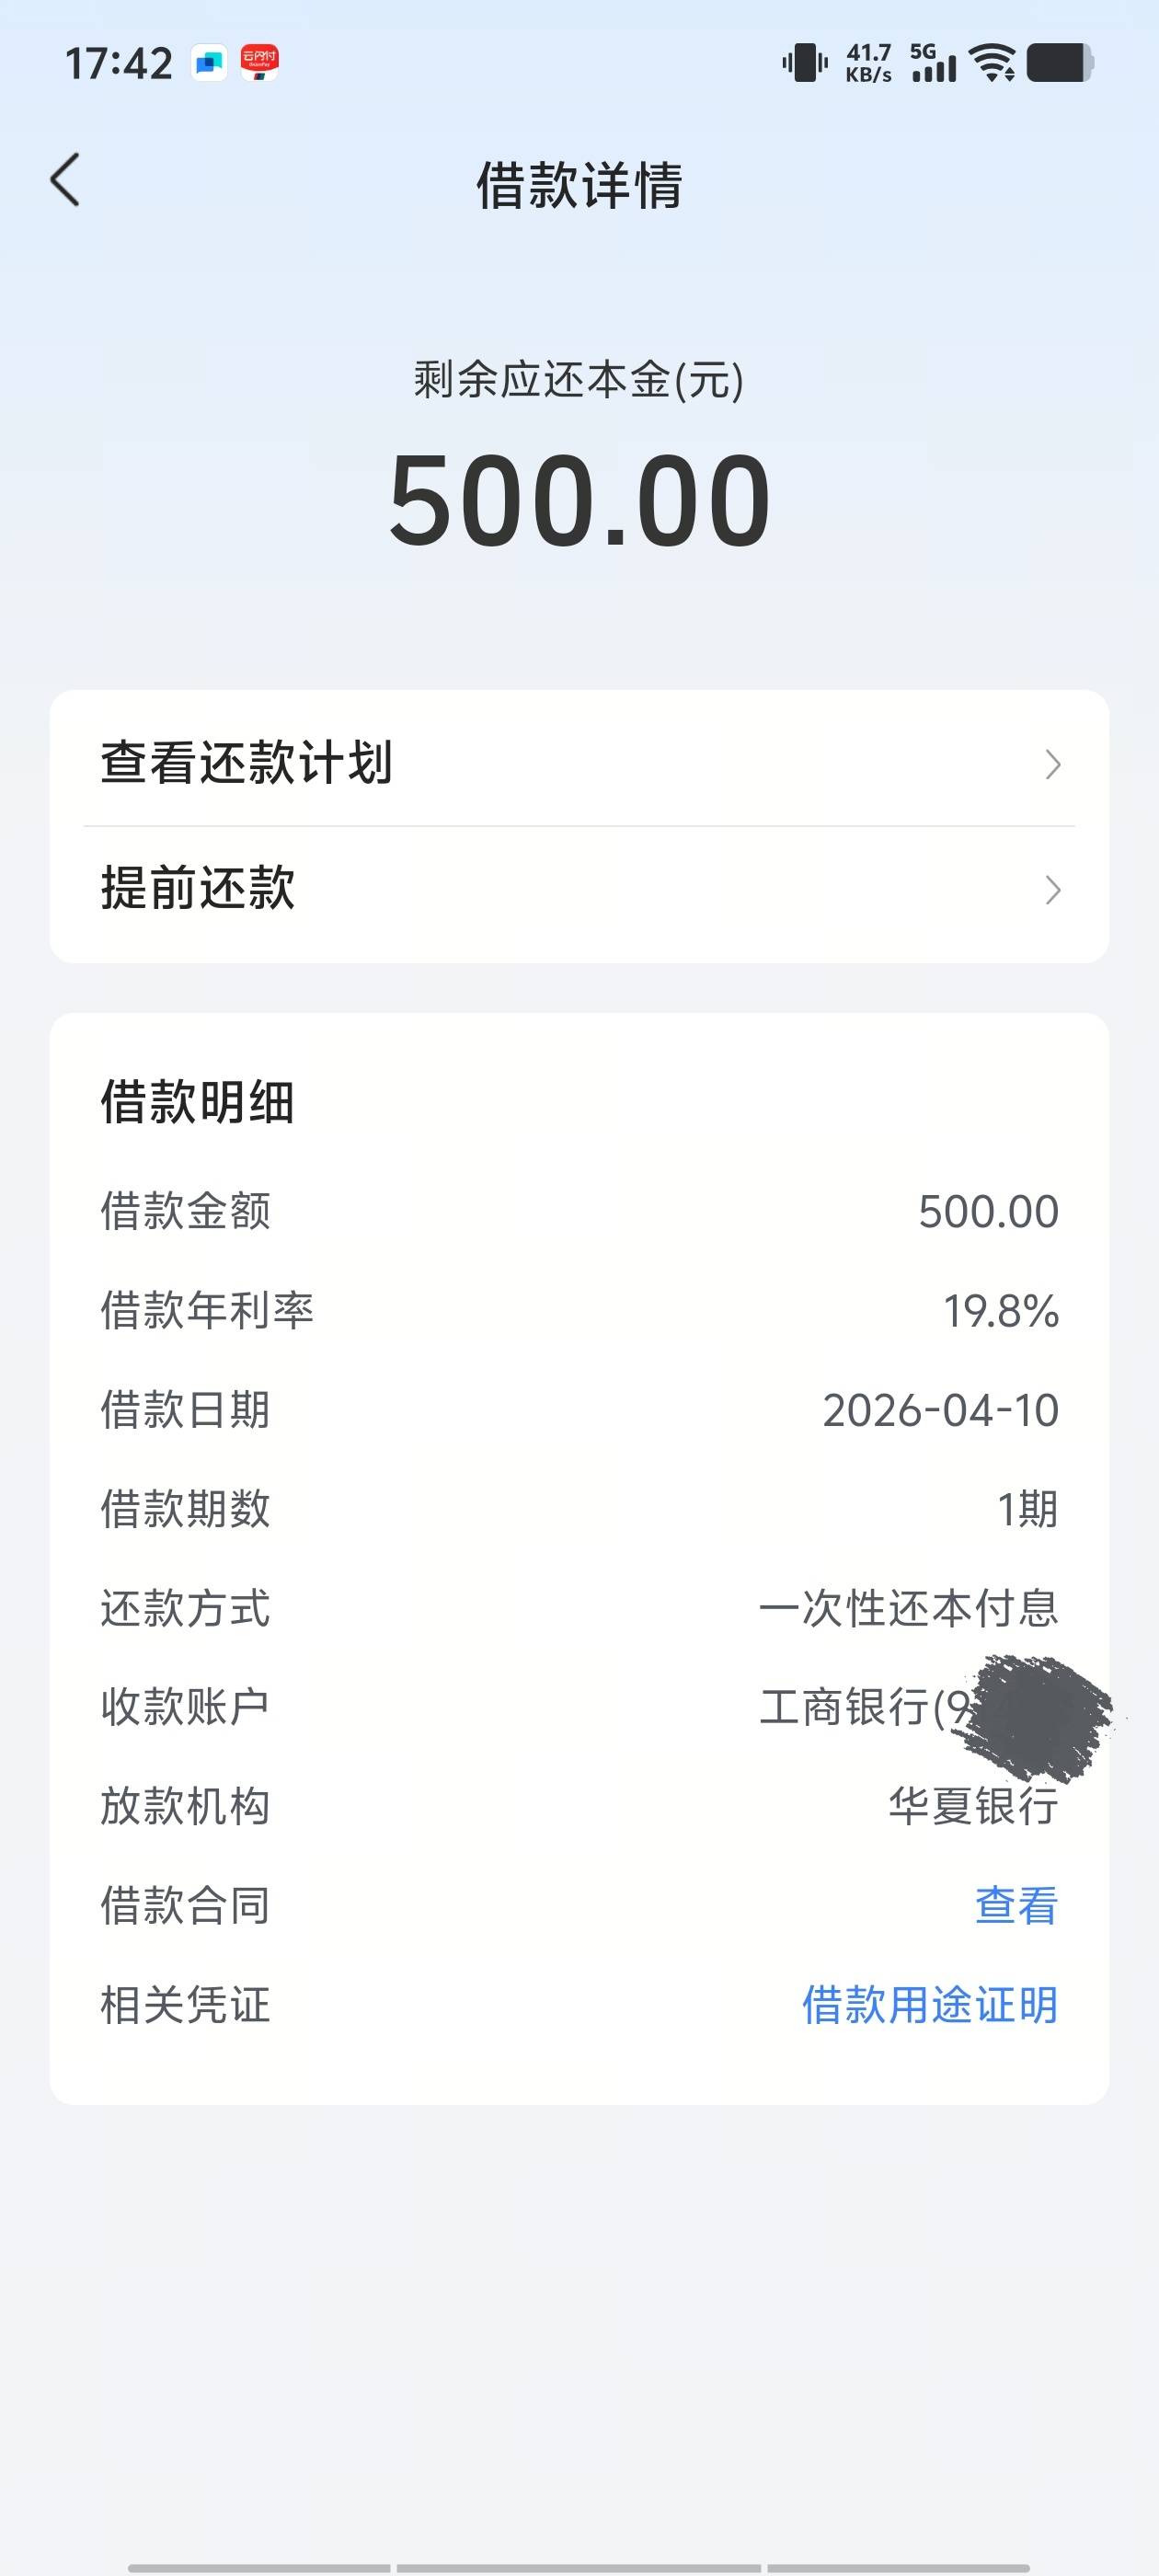Tap the battery indicator icon
Viewport: 1159px width, 2576px height.
pos(1059,63)
